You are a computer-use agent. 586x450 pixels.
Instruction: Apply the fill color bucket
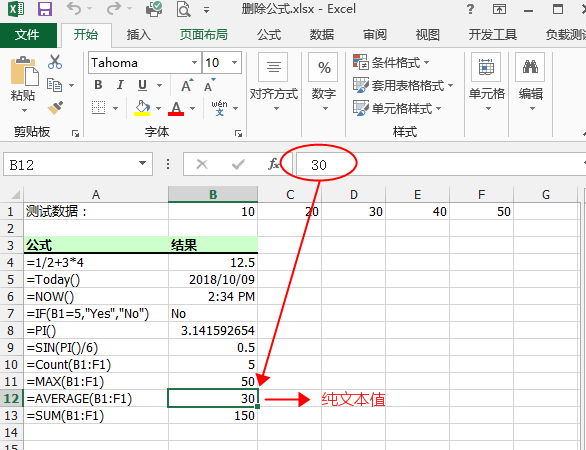pyautogui.click(x=142, y=108)
